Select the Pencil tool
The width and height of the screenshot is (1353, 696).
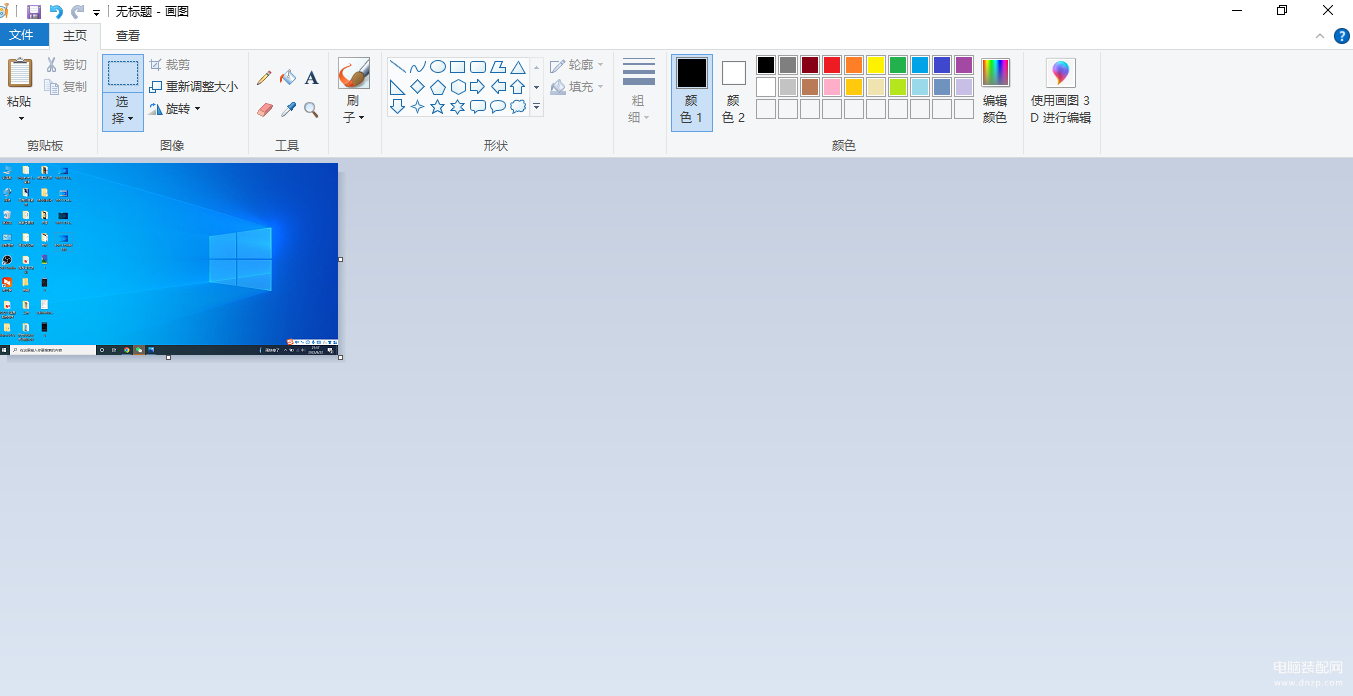pyautogui.click(x=264, y=78)
